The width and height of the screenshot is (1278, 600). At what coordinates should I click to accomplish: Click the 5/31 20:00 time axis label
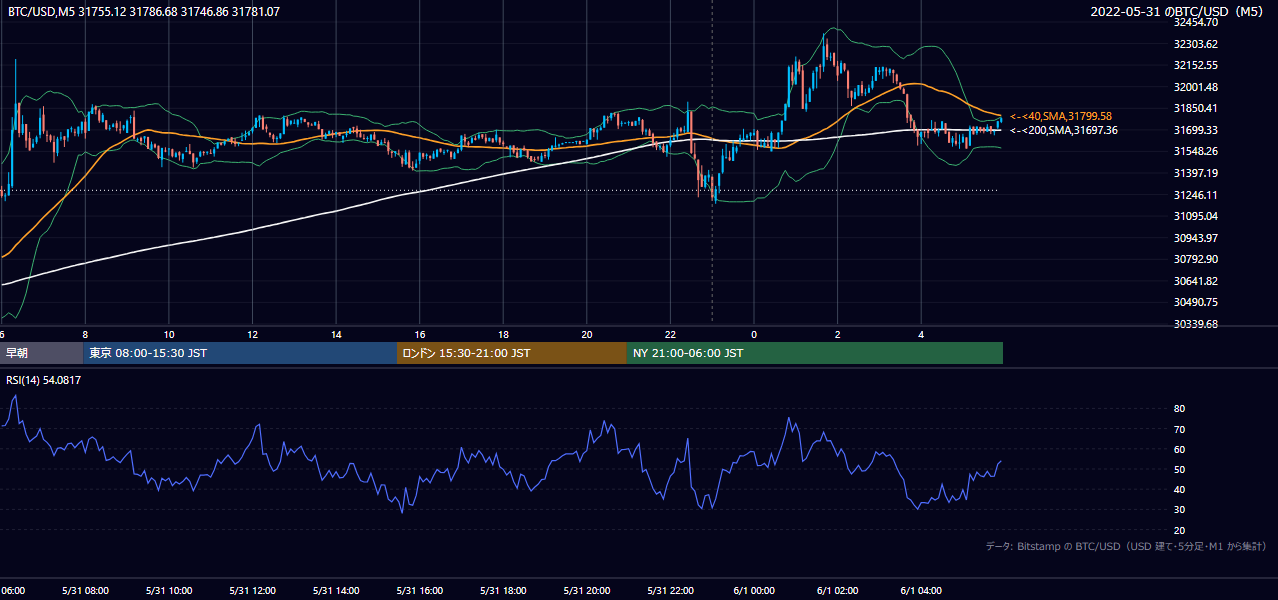click(586, 591)
